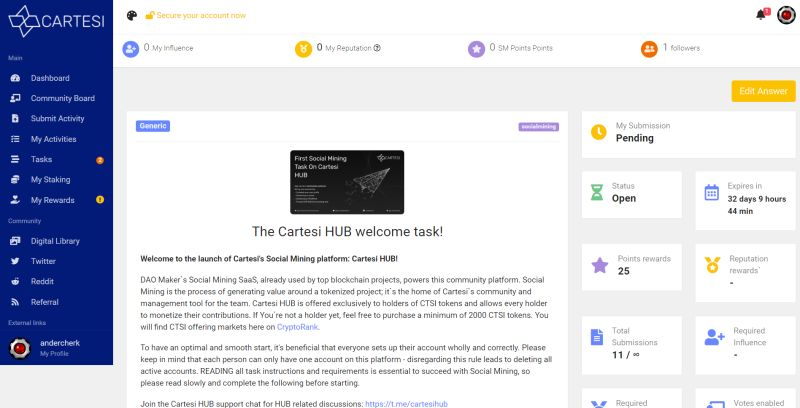
Task: Open the First Social Mining task thumbnail
Action: click(x=347, y=182)
